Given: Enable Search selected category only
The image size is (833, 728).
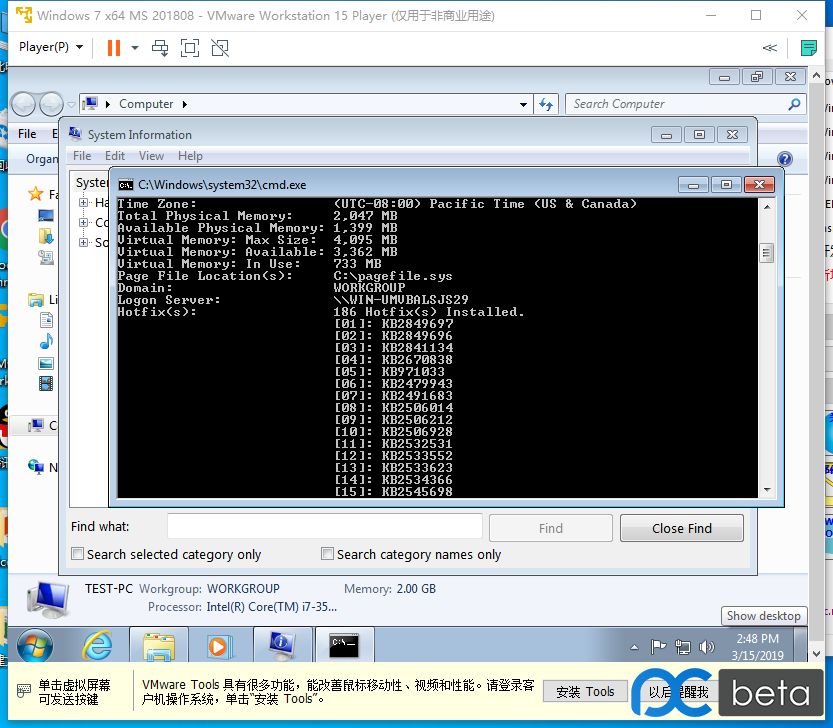Looking at the screenshot, I should [77, 553].
